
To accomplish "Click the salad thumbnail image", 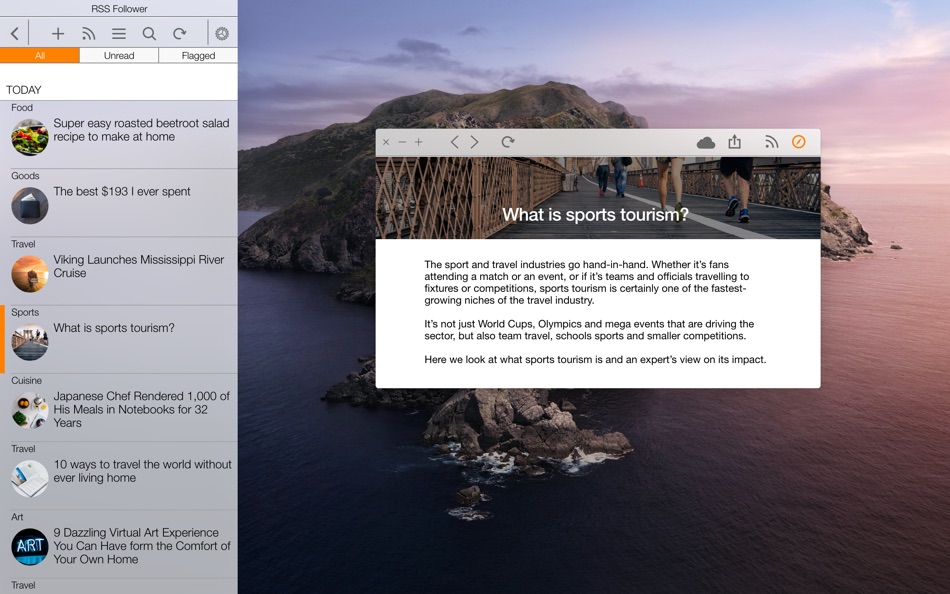I will click(x=30, y=137).
